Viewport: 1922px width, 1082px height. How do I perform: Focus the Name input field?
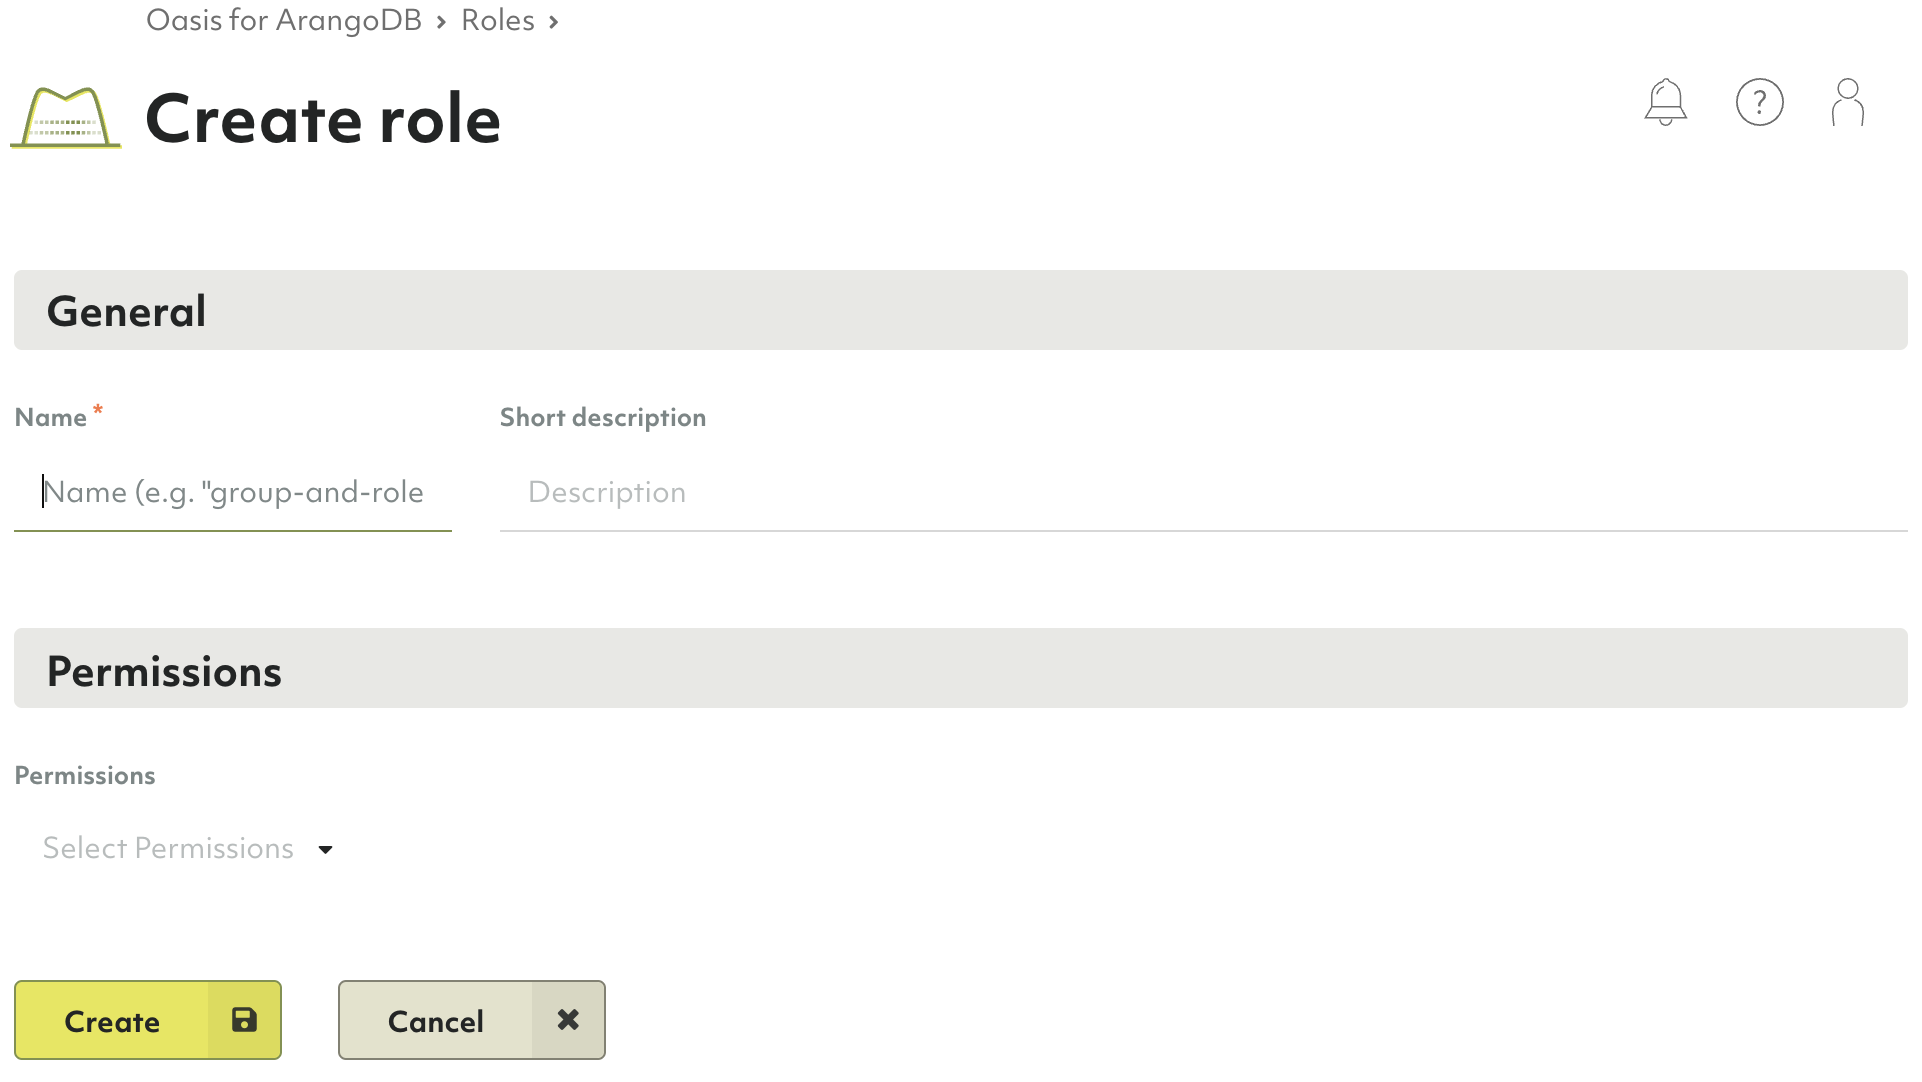(233, 492)
